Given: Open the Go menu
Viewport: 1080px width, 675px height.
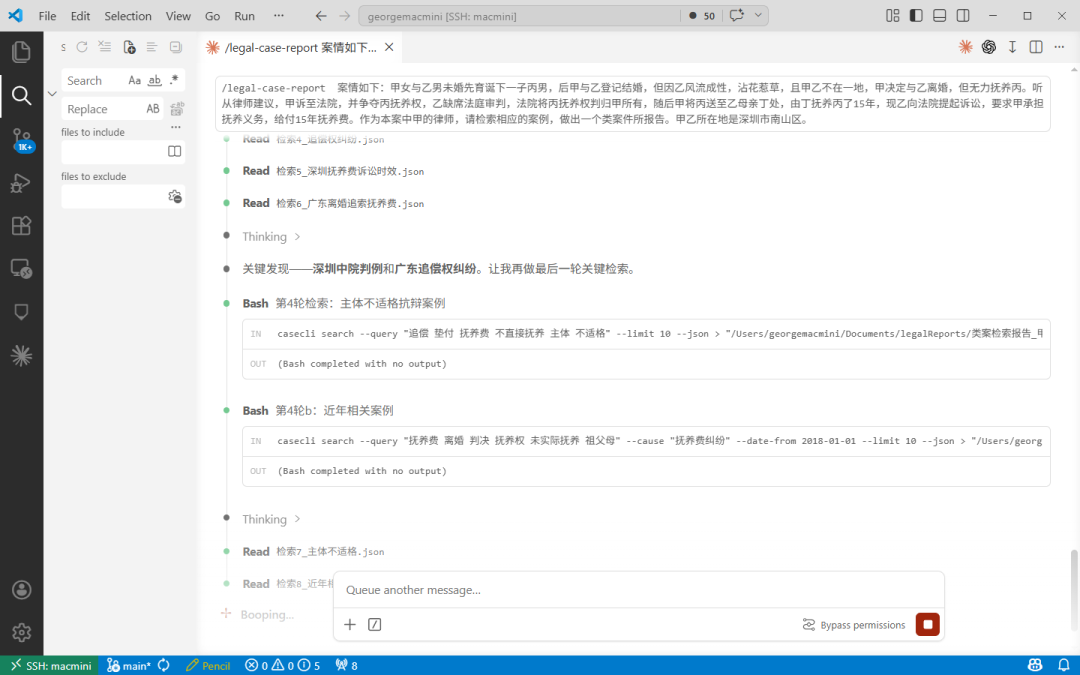Looking at the screenshot, I should [x=213, y=16].
